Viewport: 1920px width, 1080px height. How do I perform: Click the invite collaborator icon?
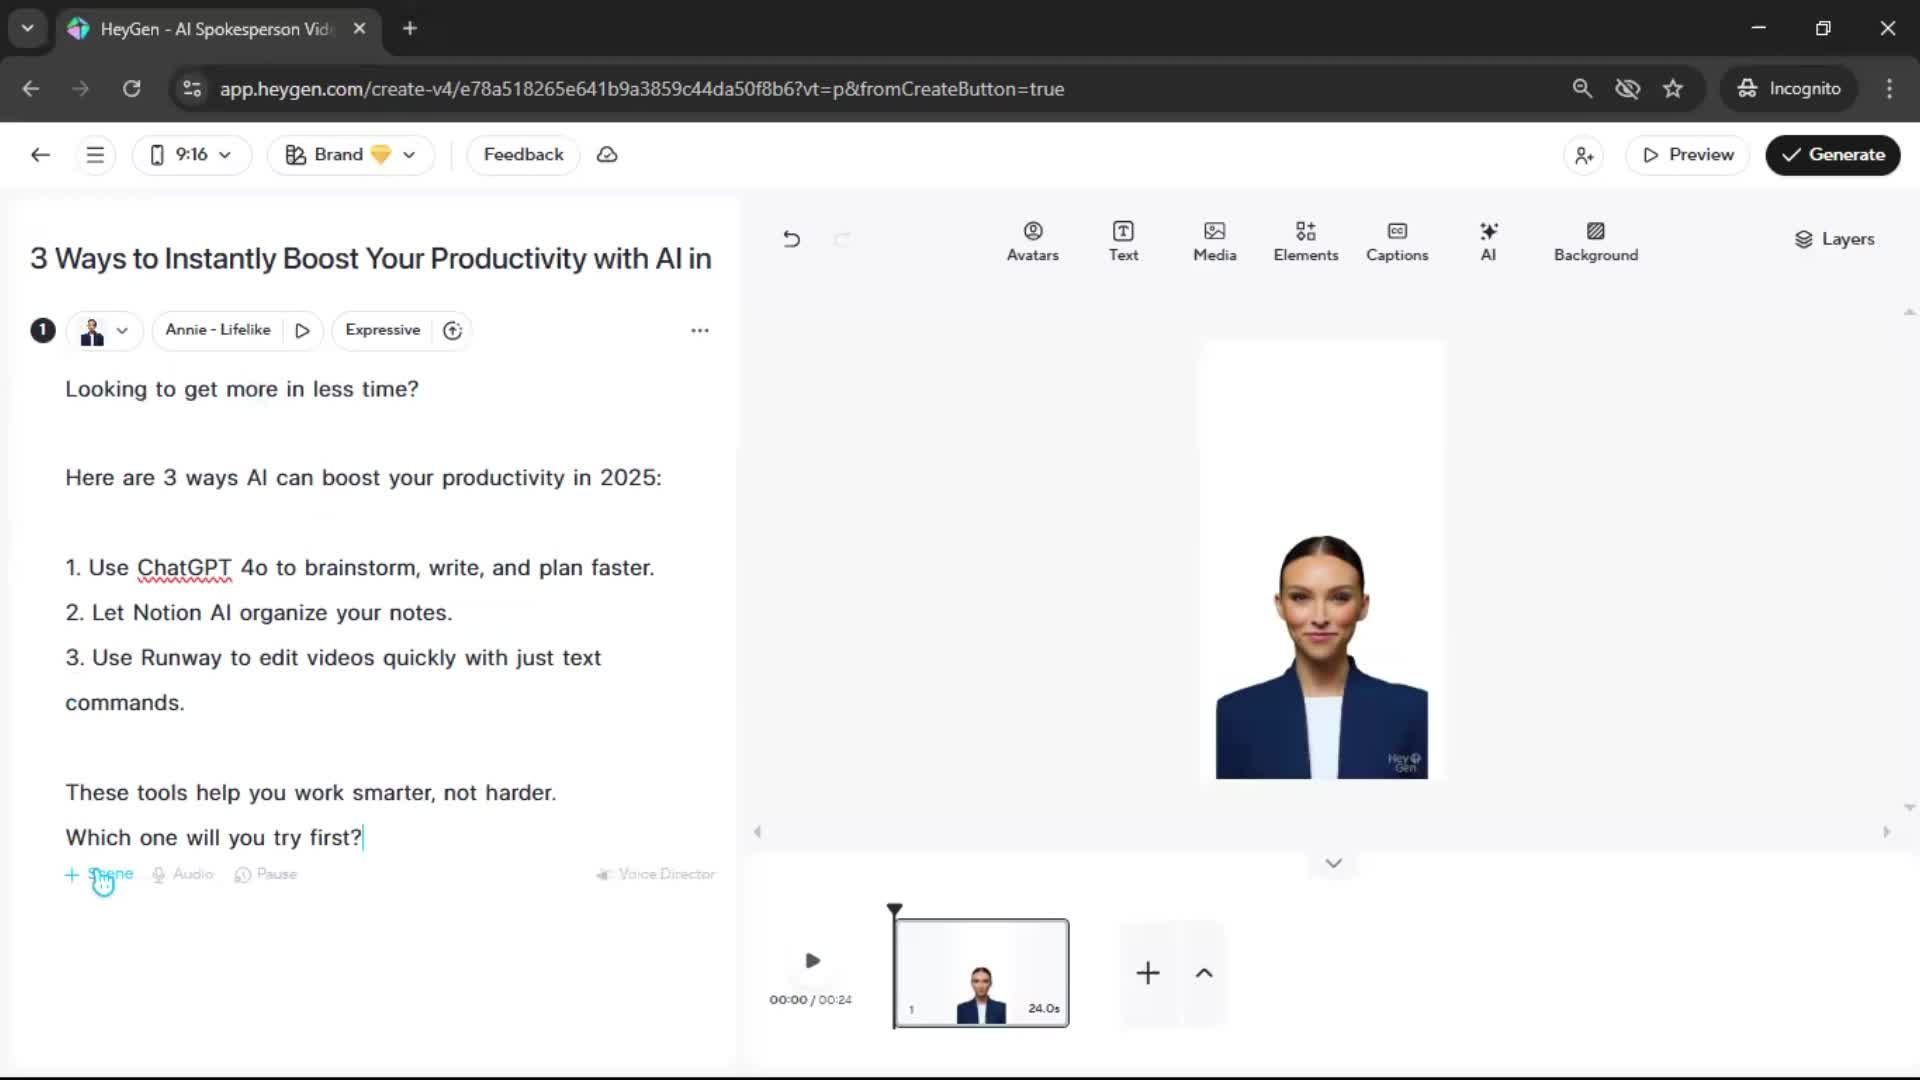[x=1583, y=155]
